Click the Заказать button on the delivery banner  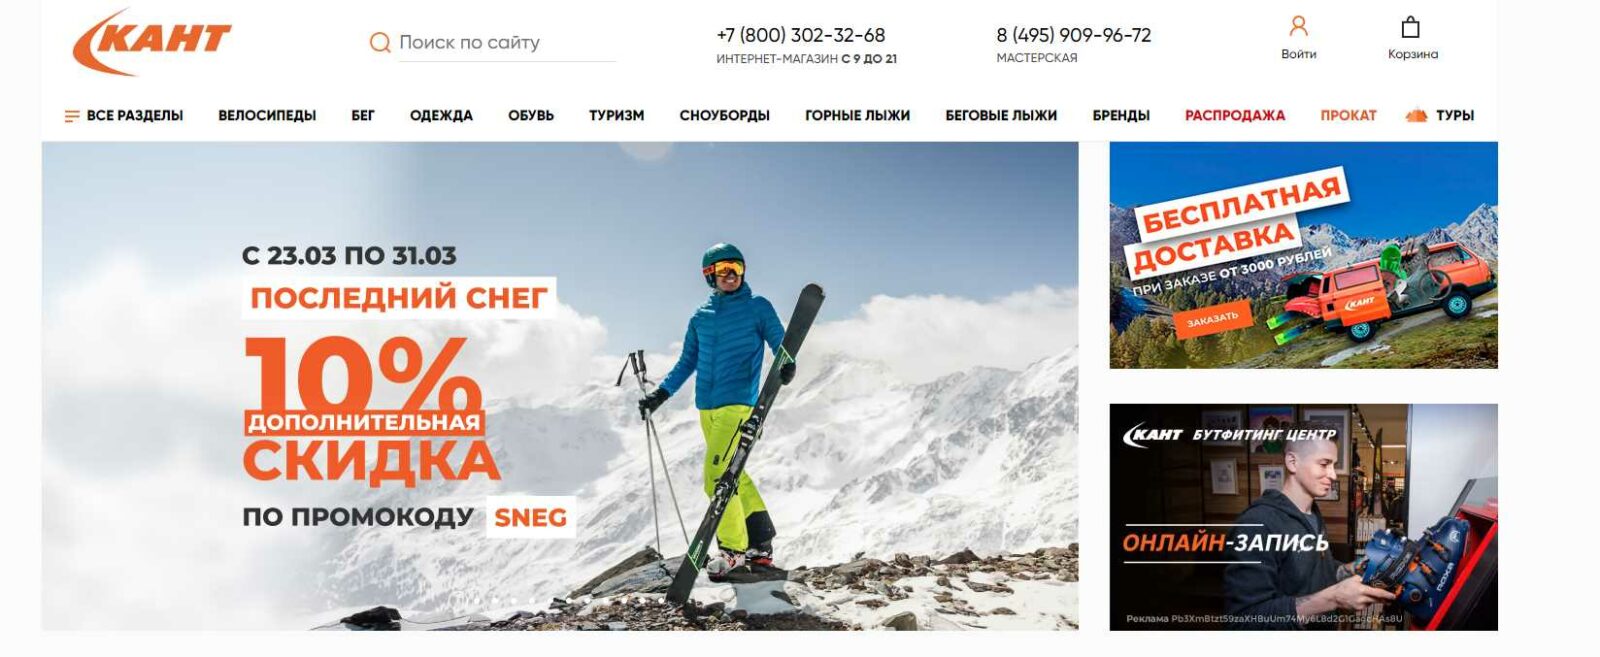point(1212,320)
